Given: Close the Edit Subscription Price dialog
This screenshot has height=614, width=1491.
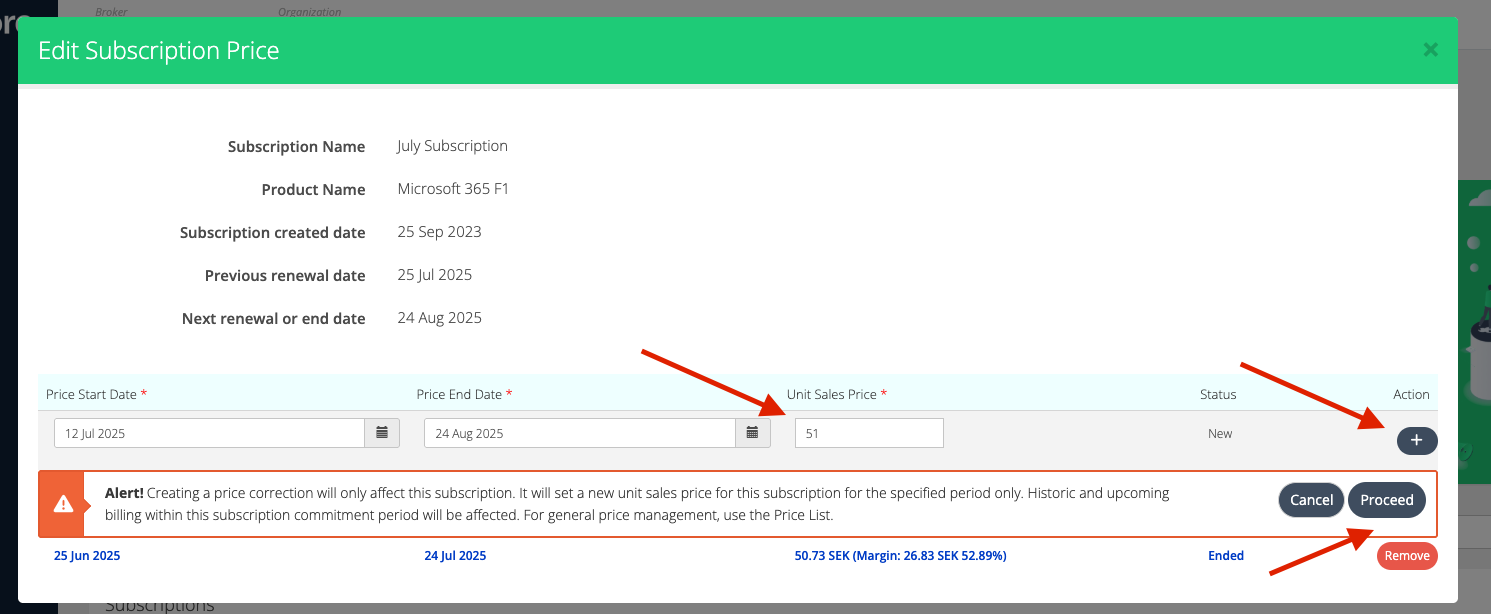Looking at the screenshot, I should [1430, 50].
